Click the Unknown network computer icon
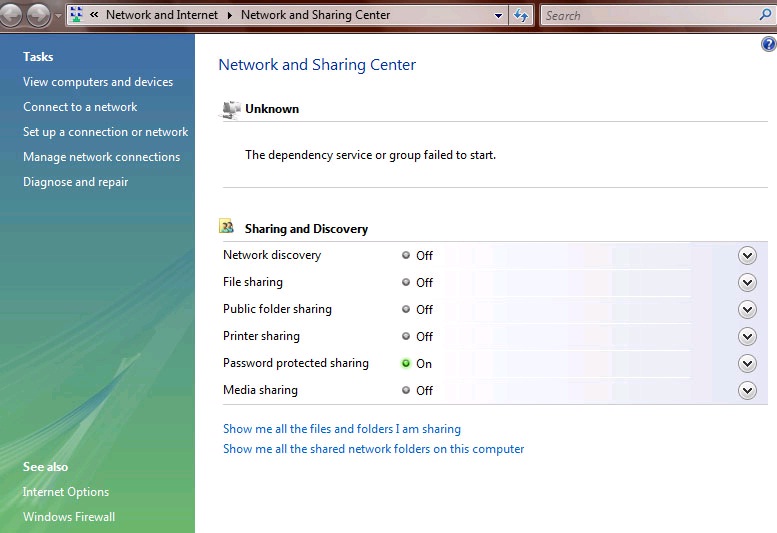 (x=230, y=109)
